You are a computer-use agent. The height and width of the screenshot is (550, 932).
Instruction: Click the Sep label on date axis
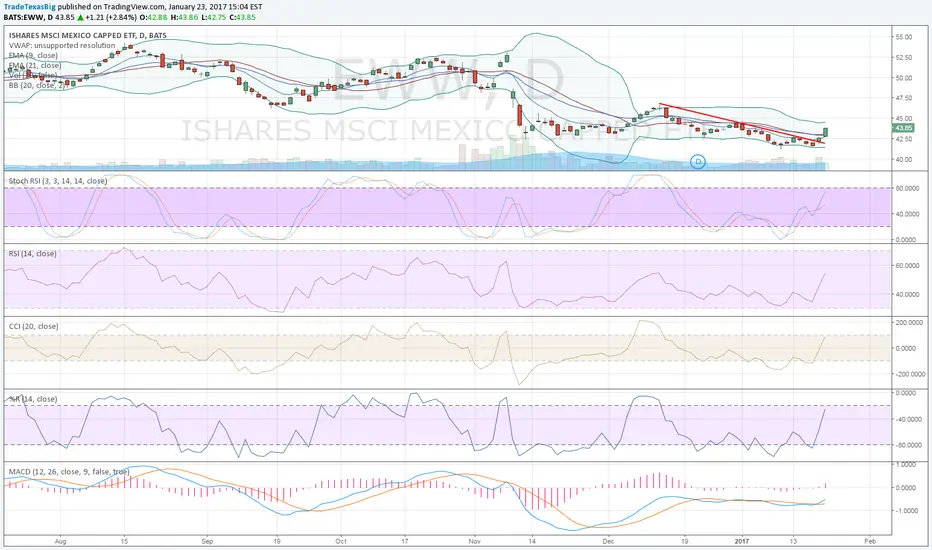click(x=207, y=542)
